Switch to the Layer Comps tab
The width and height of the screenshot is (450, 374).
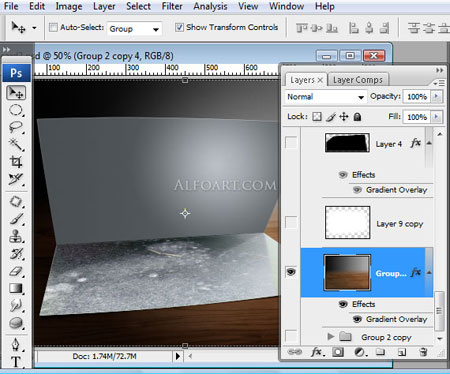[358, 80]
